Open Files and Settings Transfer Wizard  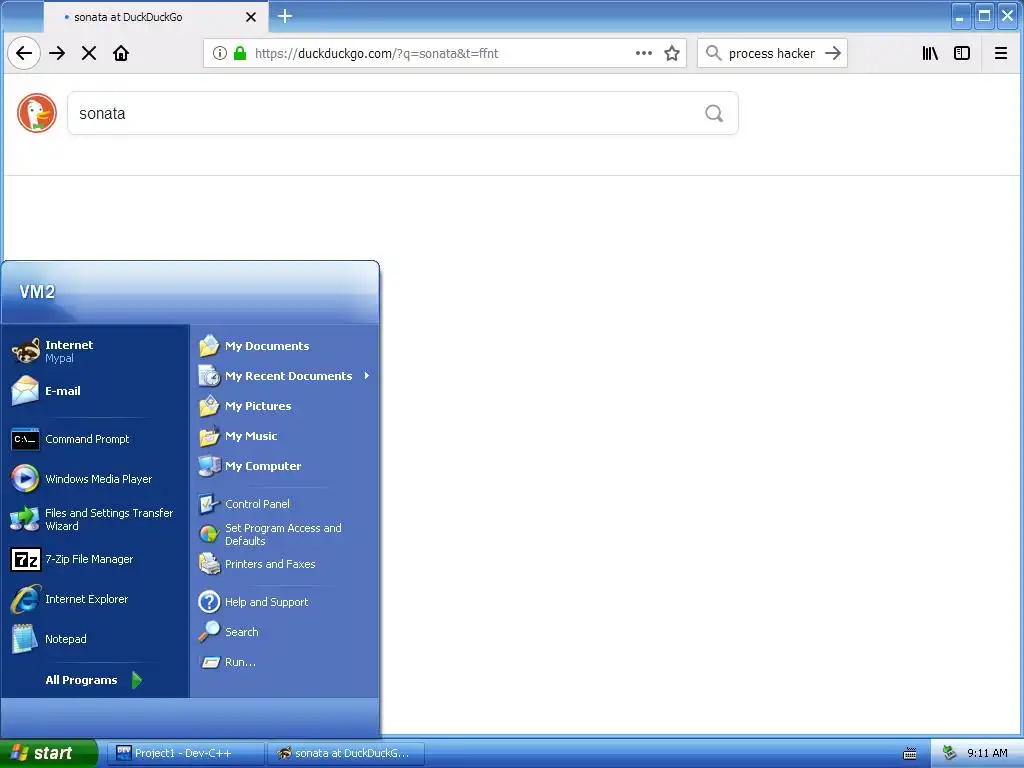click(x=95, y=519)
